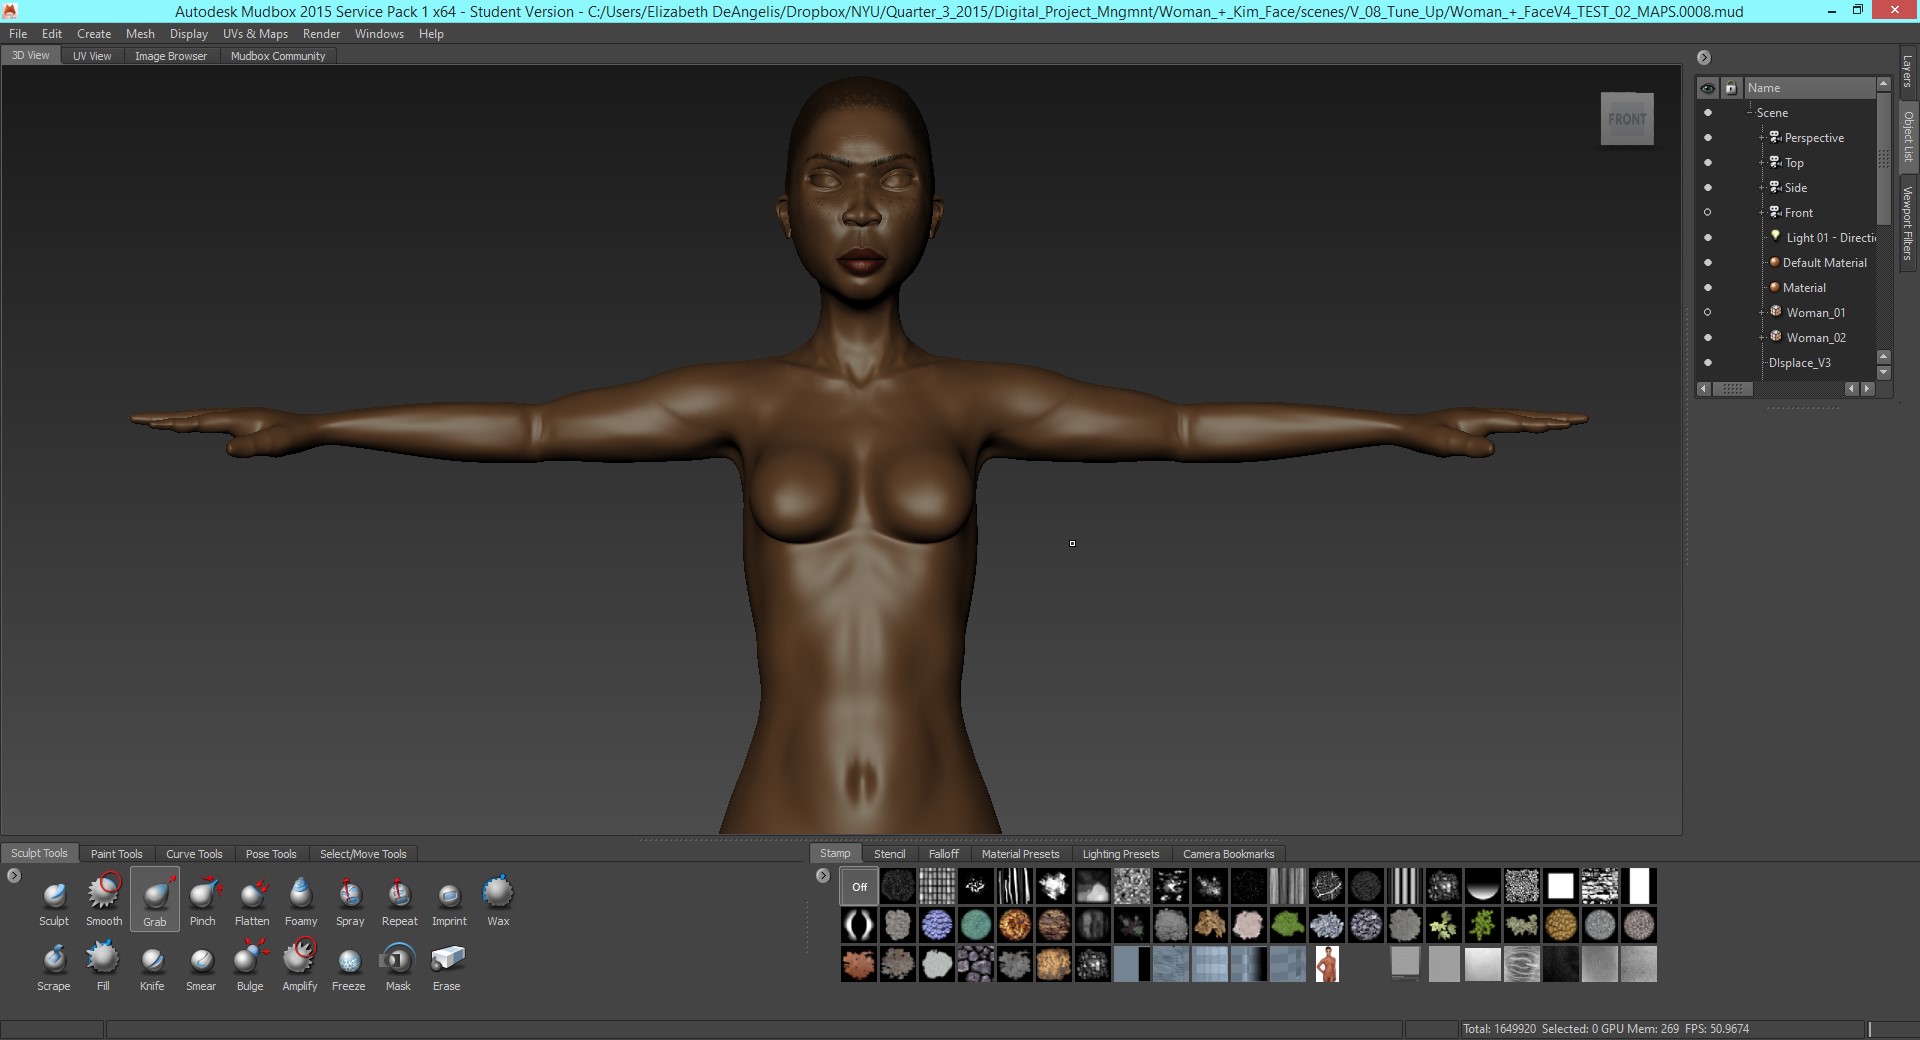
Task: Select the Repeat tool
Action: [400, 900]
